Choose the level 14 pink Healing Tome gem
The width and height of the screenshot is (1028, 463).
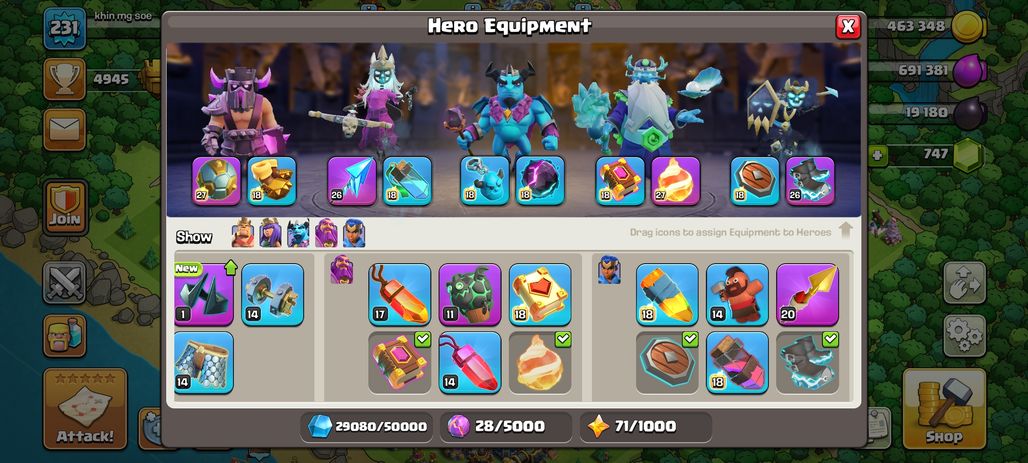pyautogui.click(x=469, y=362)
